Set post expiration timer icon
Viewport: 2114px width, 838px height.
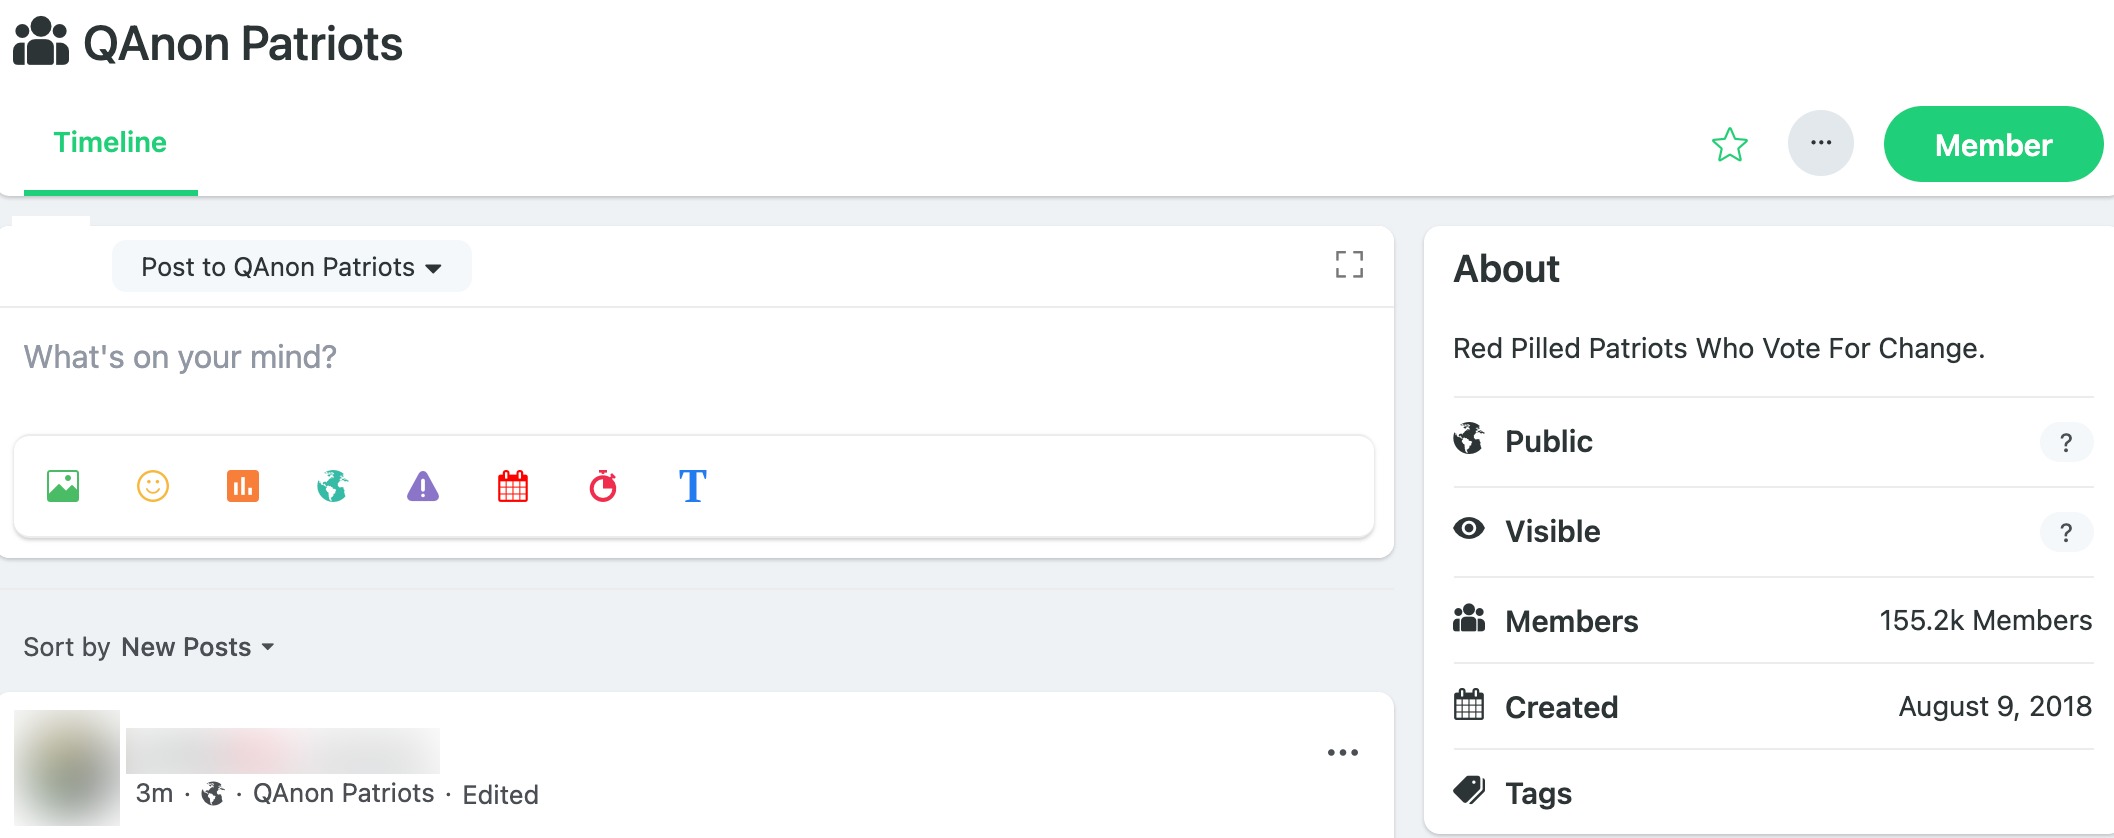(x=603, y=486)
